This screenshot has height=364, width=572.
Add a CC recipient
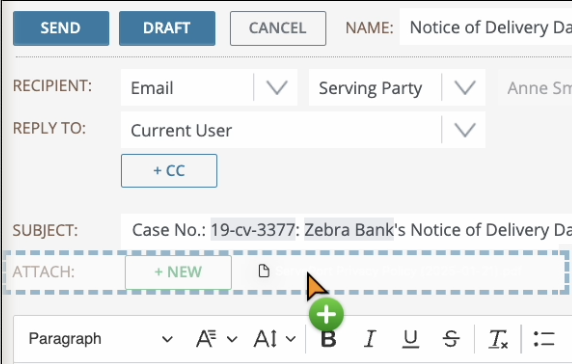click(169, 171)
